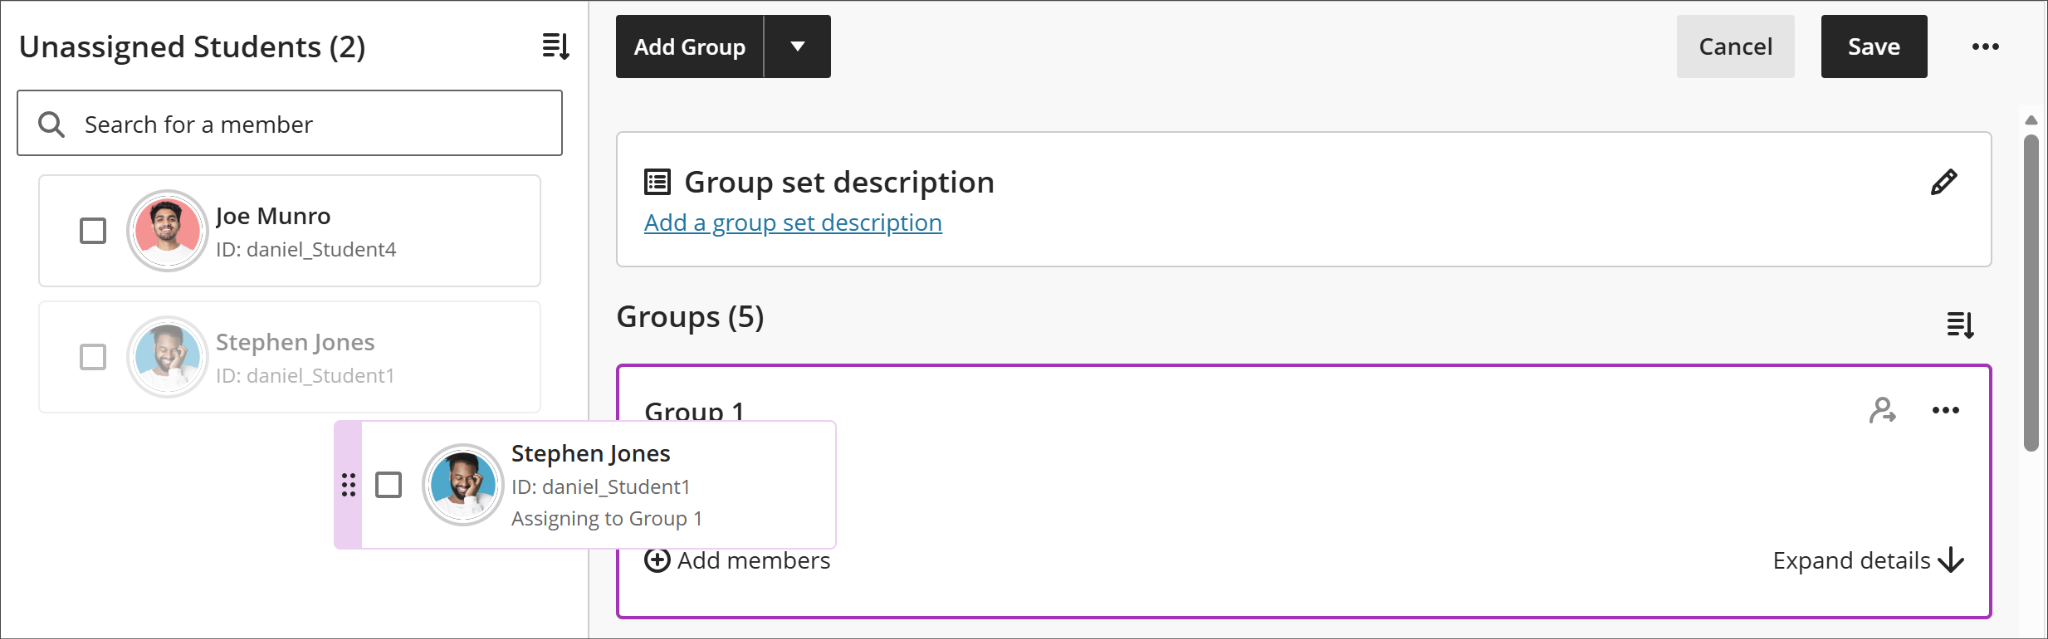Viewport: 2048px width, 639px height.
Task: Cancel the group set changes
Action: pos(1735,46)
